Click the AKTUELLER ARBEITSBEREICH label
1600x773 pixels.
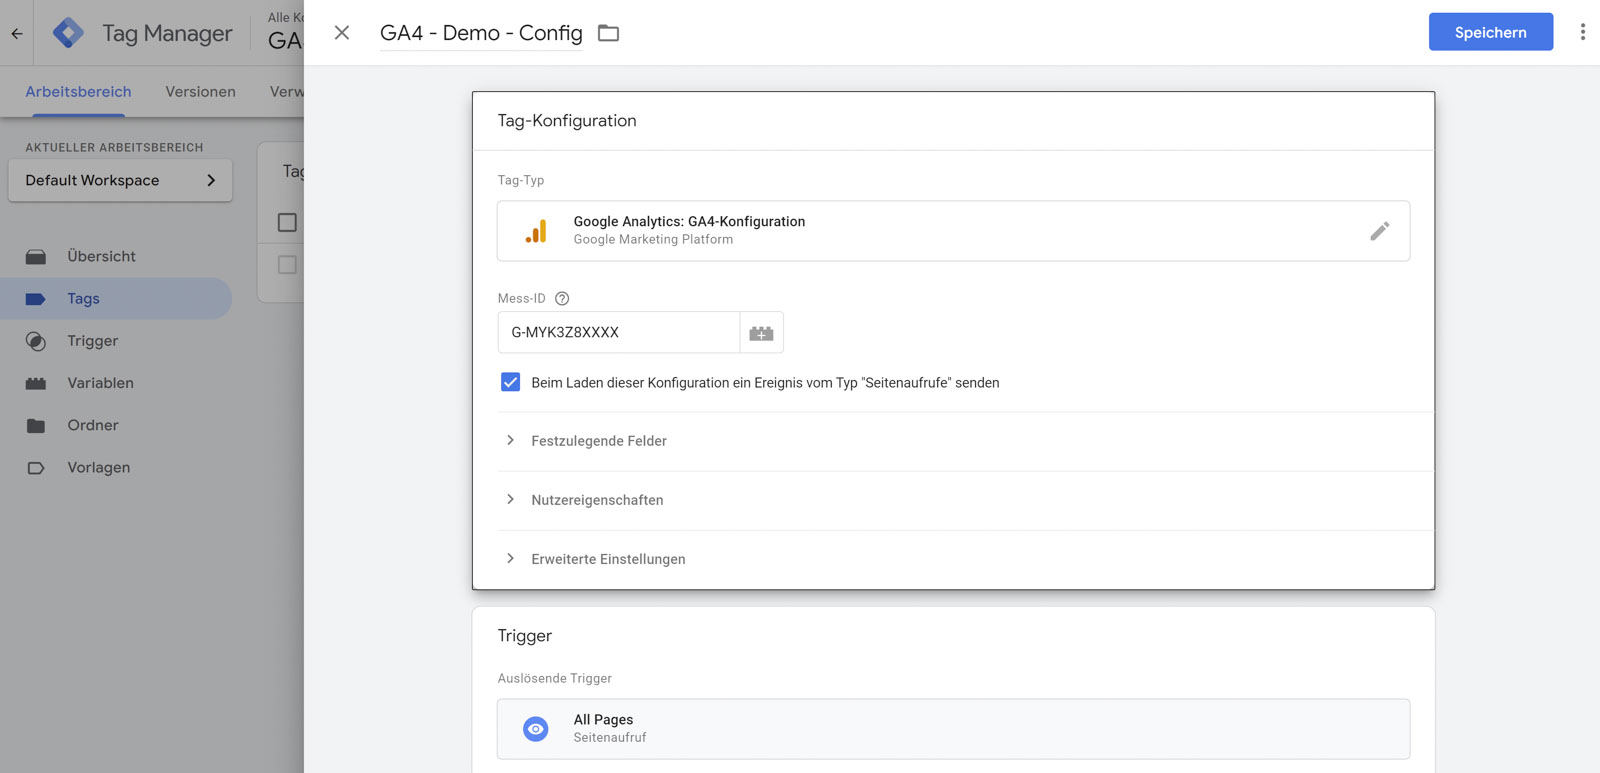[x=114, y=147]
